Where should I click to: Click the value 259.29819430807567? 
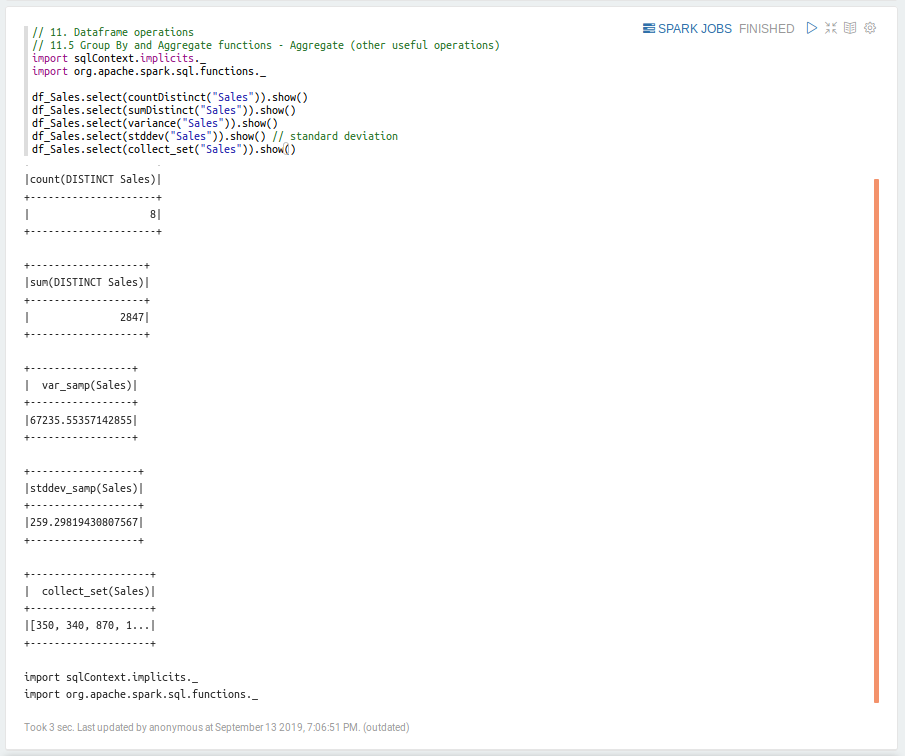pyautogui.click(x=84, y=522)
